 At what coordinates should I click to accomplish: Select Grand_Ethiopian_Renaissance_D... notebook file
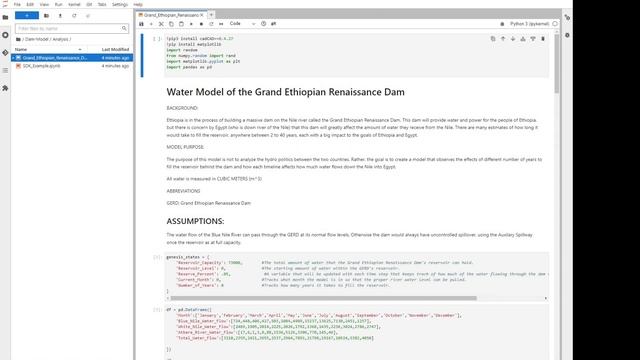(x=72, y=58)
